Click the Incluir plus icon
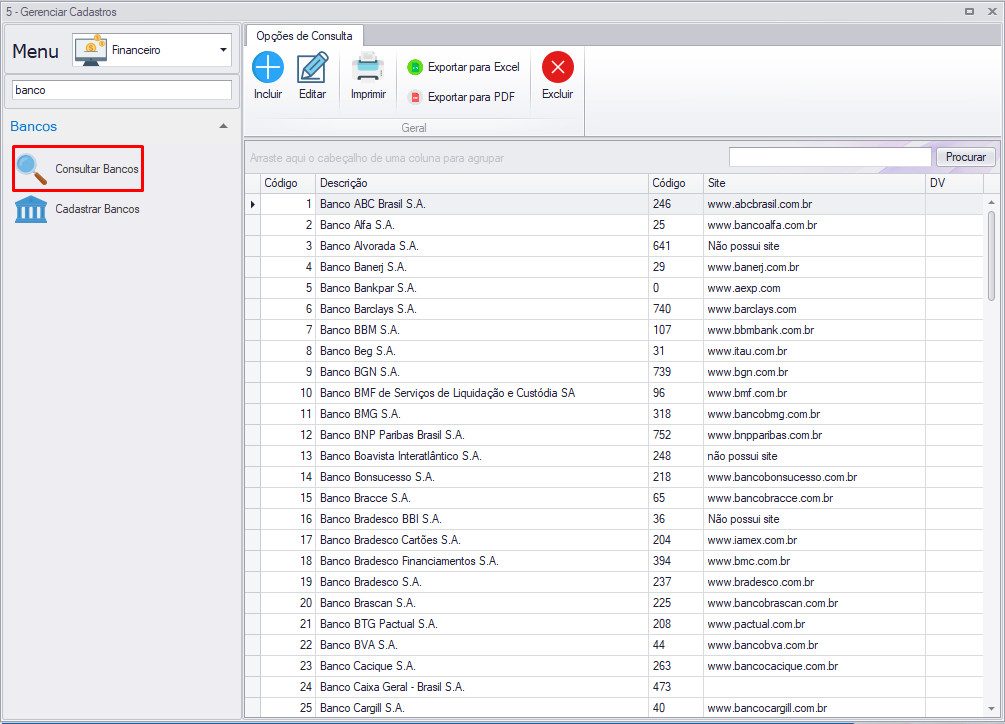The image size is (1005, 724). coord(267,67)
